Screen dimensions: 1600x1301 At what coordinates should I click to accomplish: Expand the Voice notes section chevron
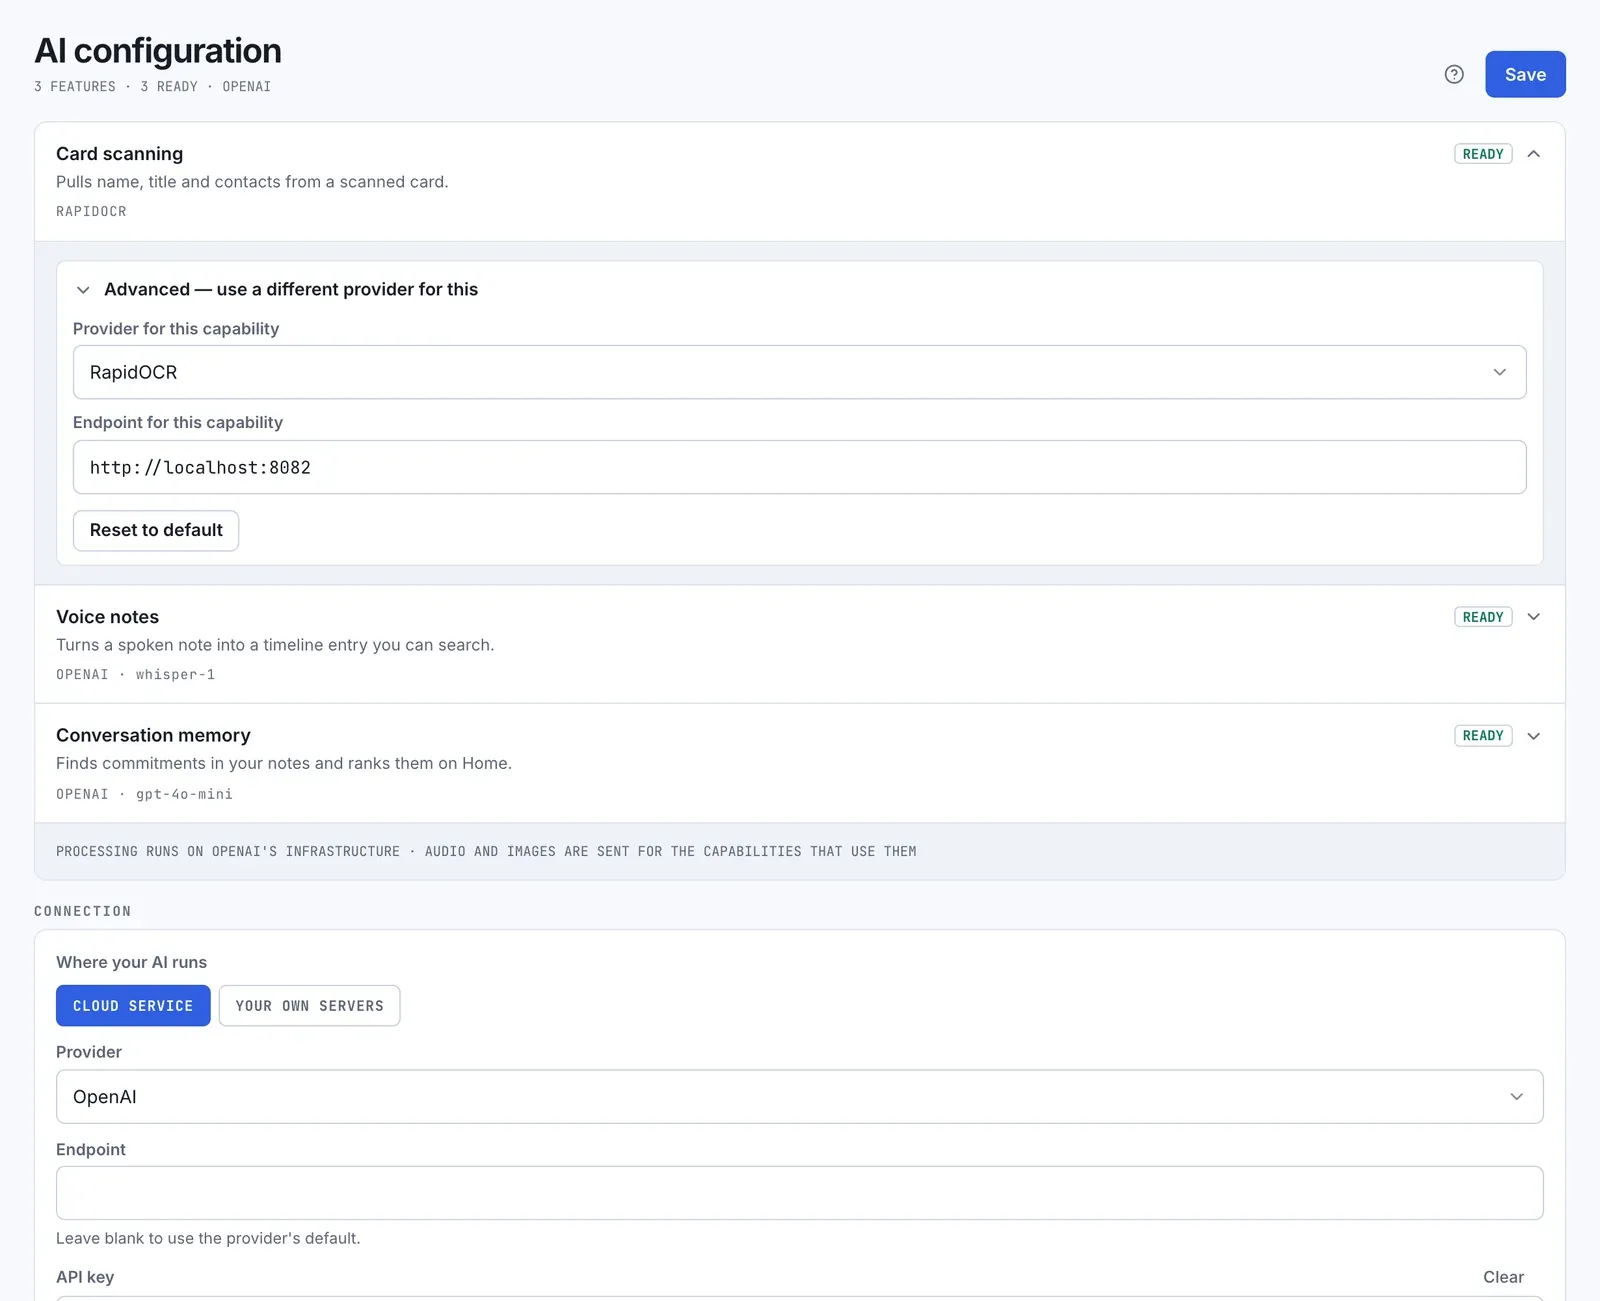[x=1534, y=617]
